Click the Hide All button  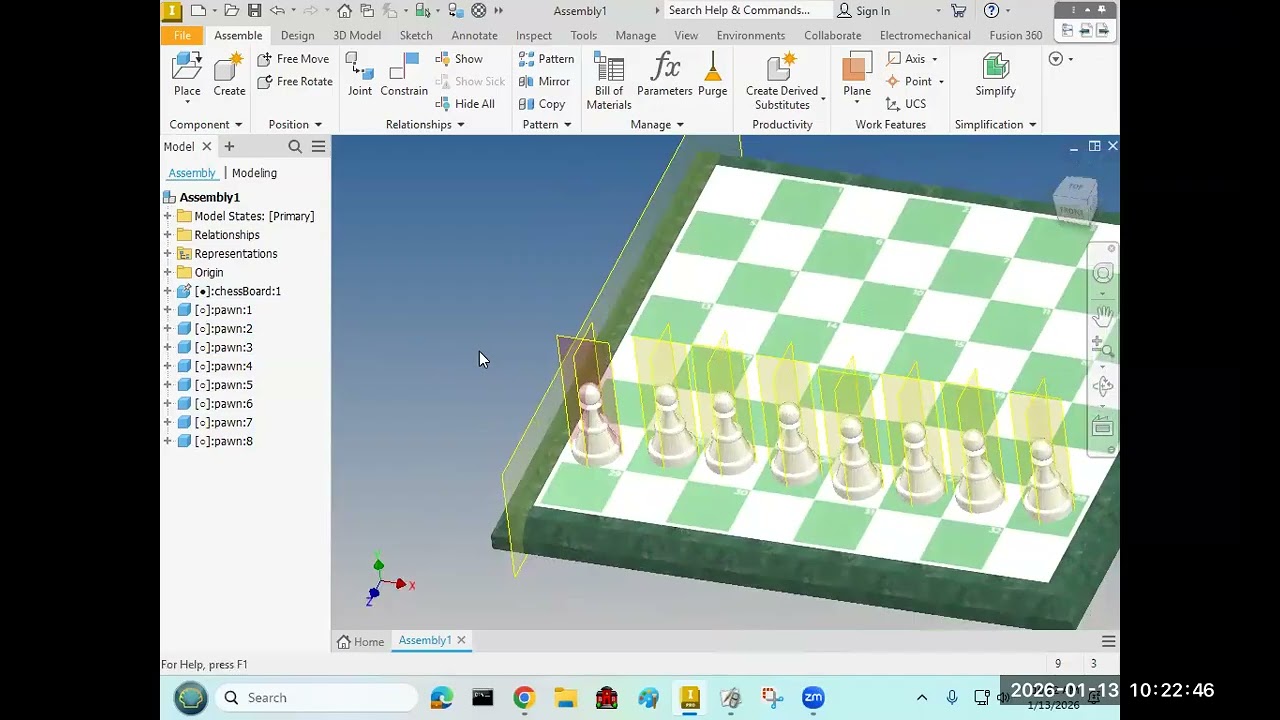[465, 104]
